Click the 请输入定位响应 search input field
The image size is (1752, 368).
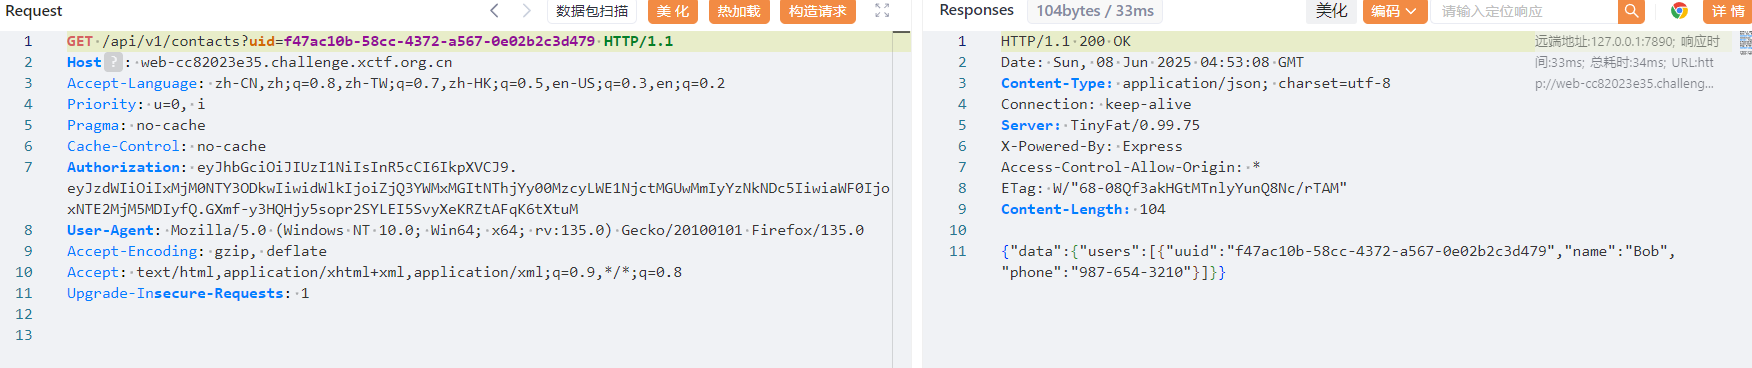pyautogui.click(x=1525, y=11)
